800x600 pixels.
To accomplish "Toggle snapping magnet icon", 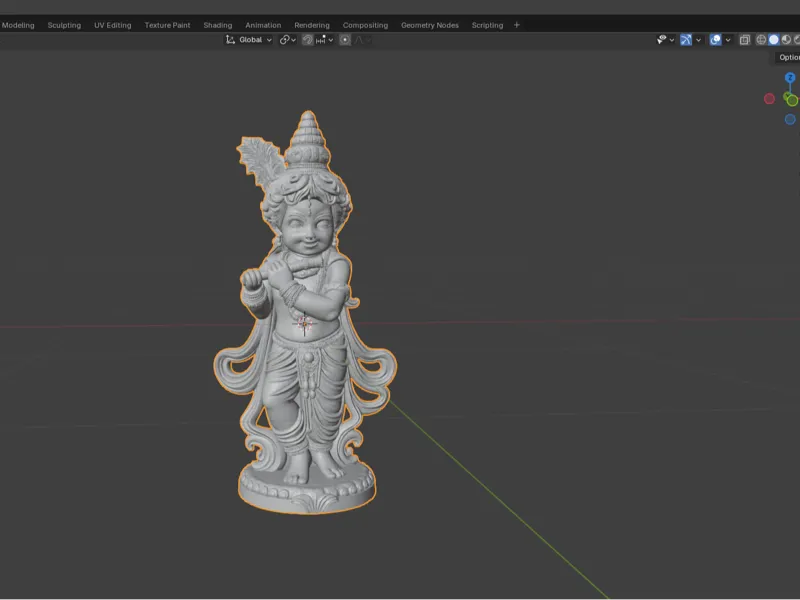I will point(307,40).
